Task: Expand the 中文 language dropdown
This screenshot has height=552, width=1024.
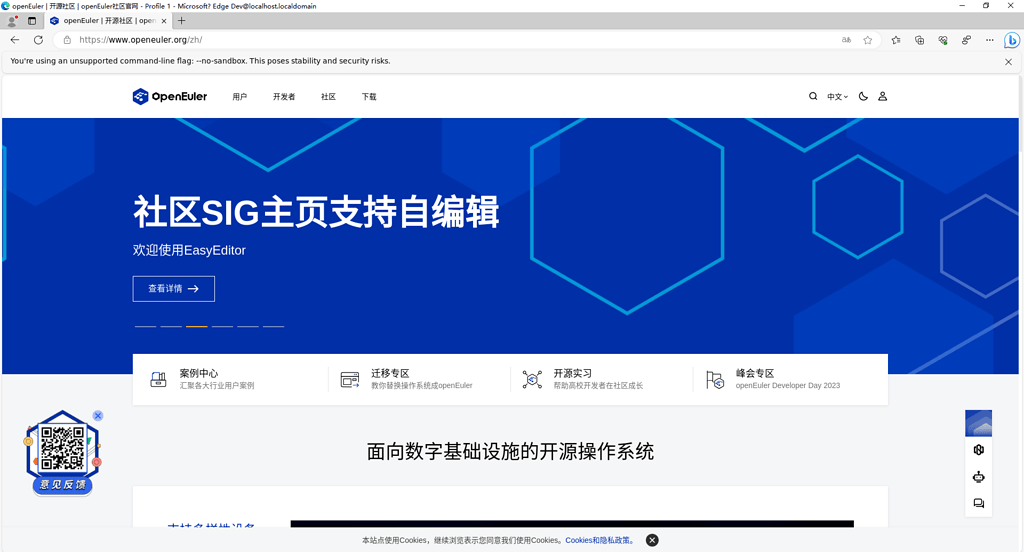Action: 837,97
